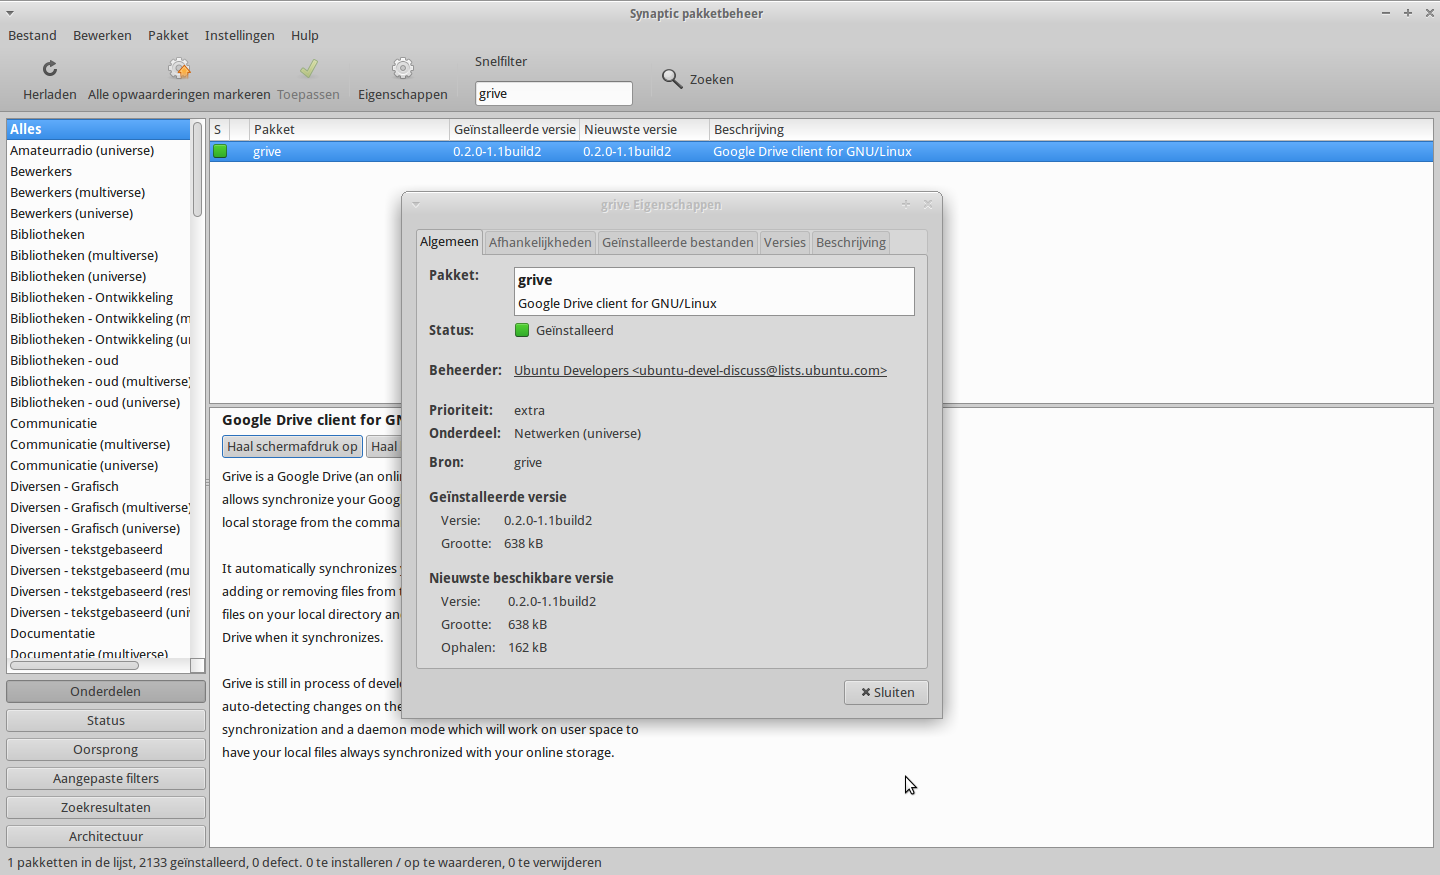This screenshot has height=875, width=1440.
Task: Click the Aangepaste filters button
Action: coord(106,778)
